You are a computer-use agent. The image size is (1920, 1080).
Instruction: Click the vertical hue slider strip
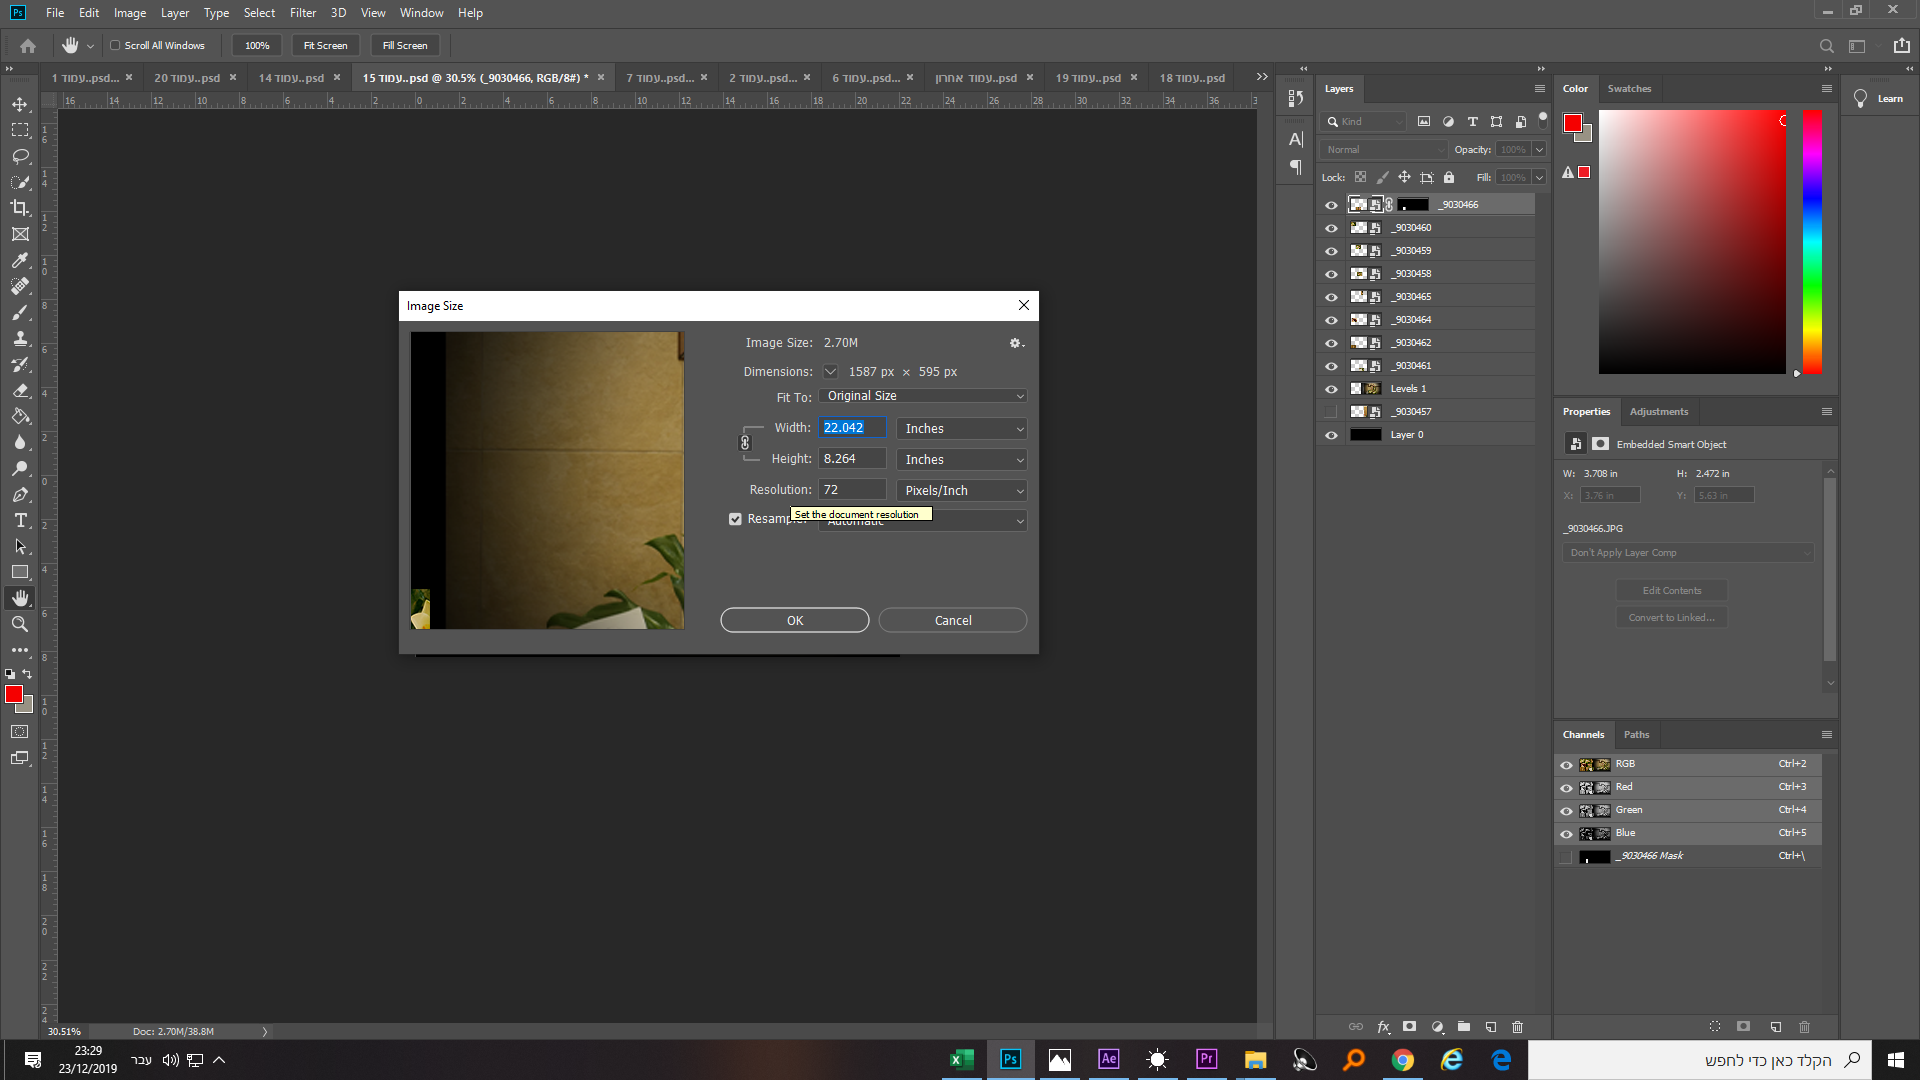coord(1812,240)
